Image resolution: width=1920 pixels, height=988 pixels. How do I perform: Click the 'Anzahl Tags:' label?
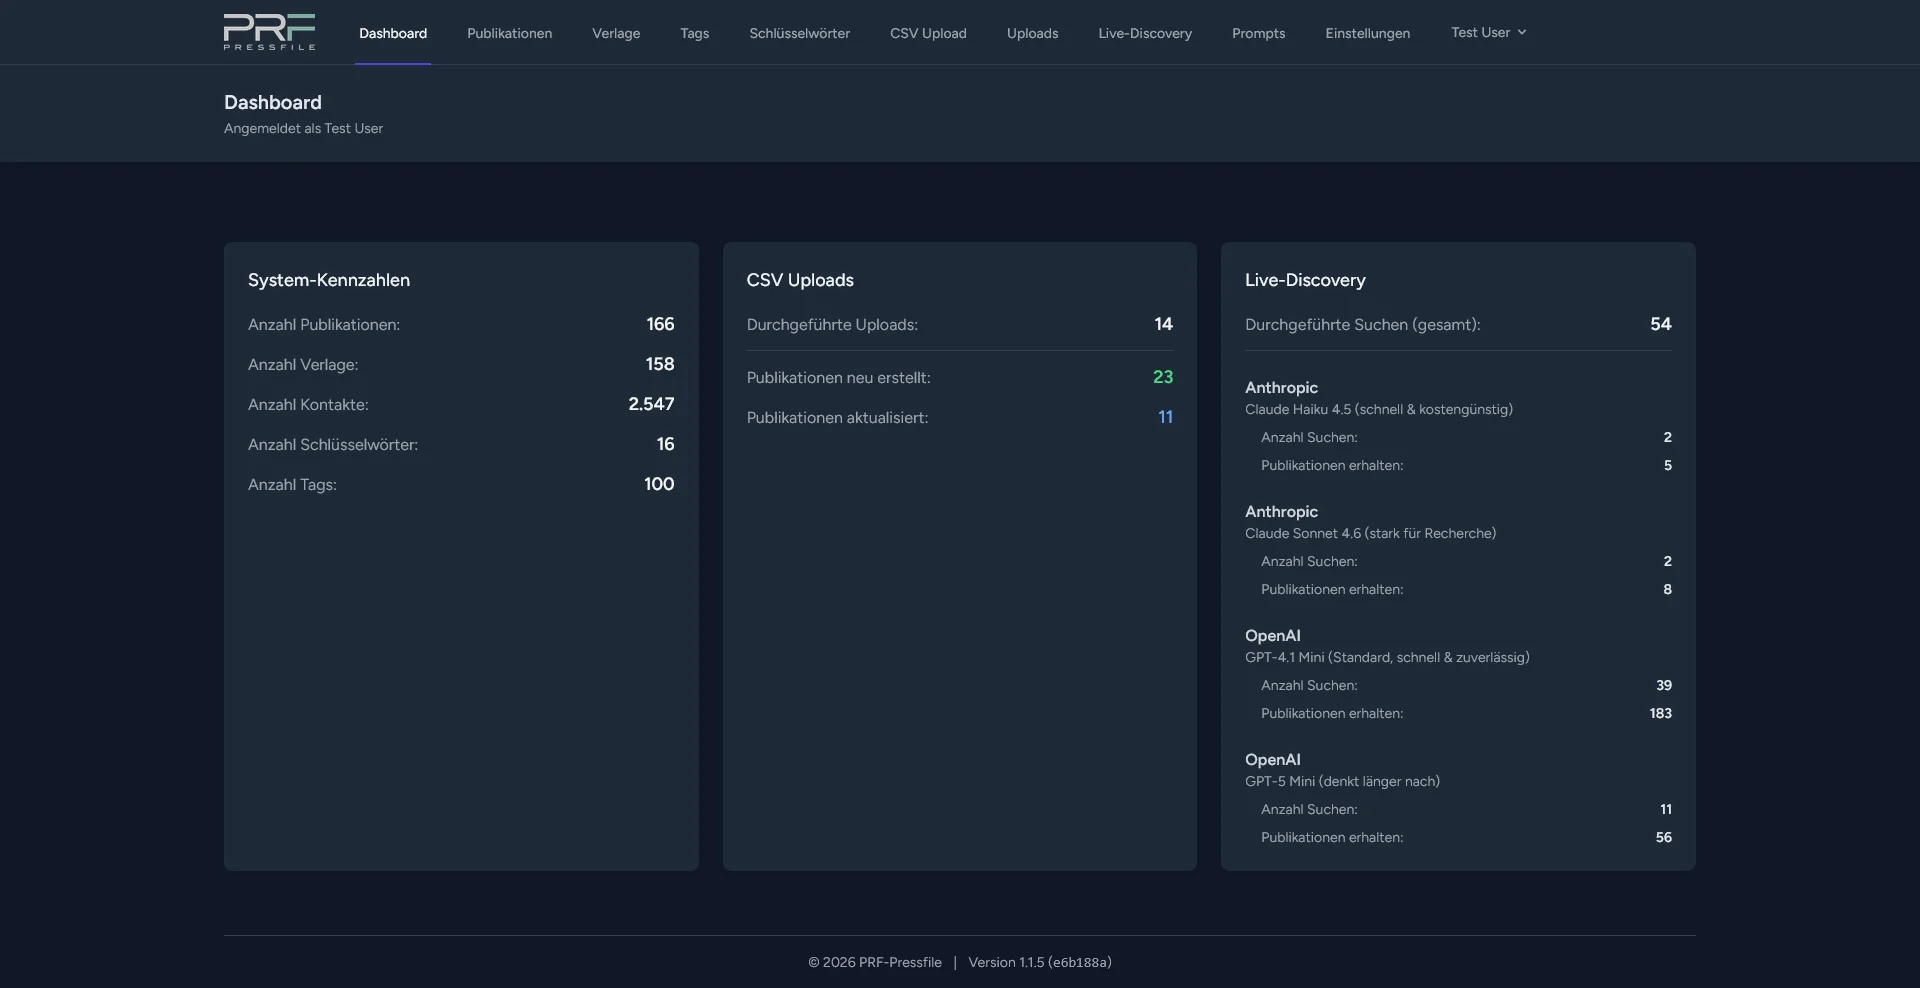click(x=292, y=485)
